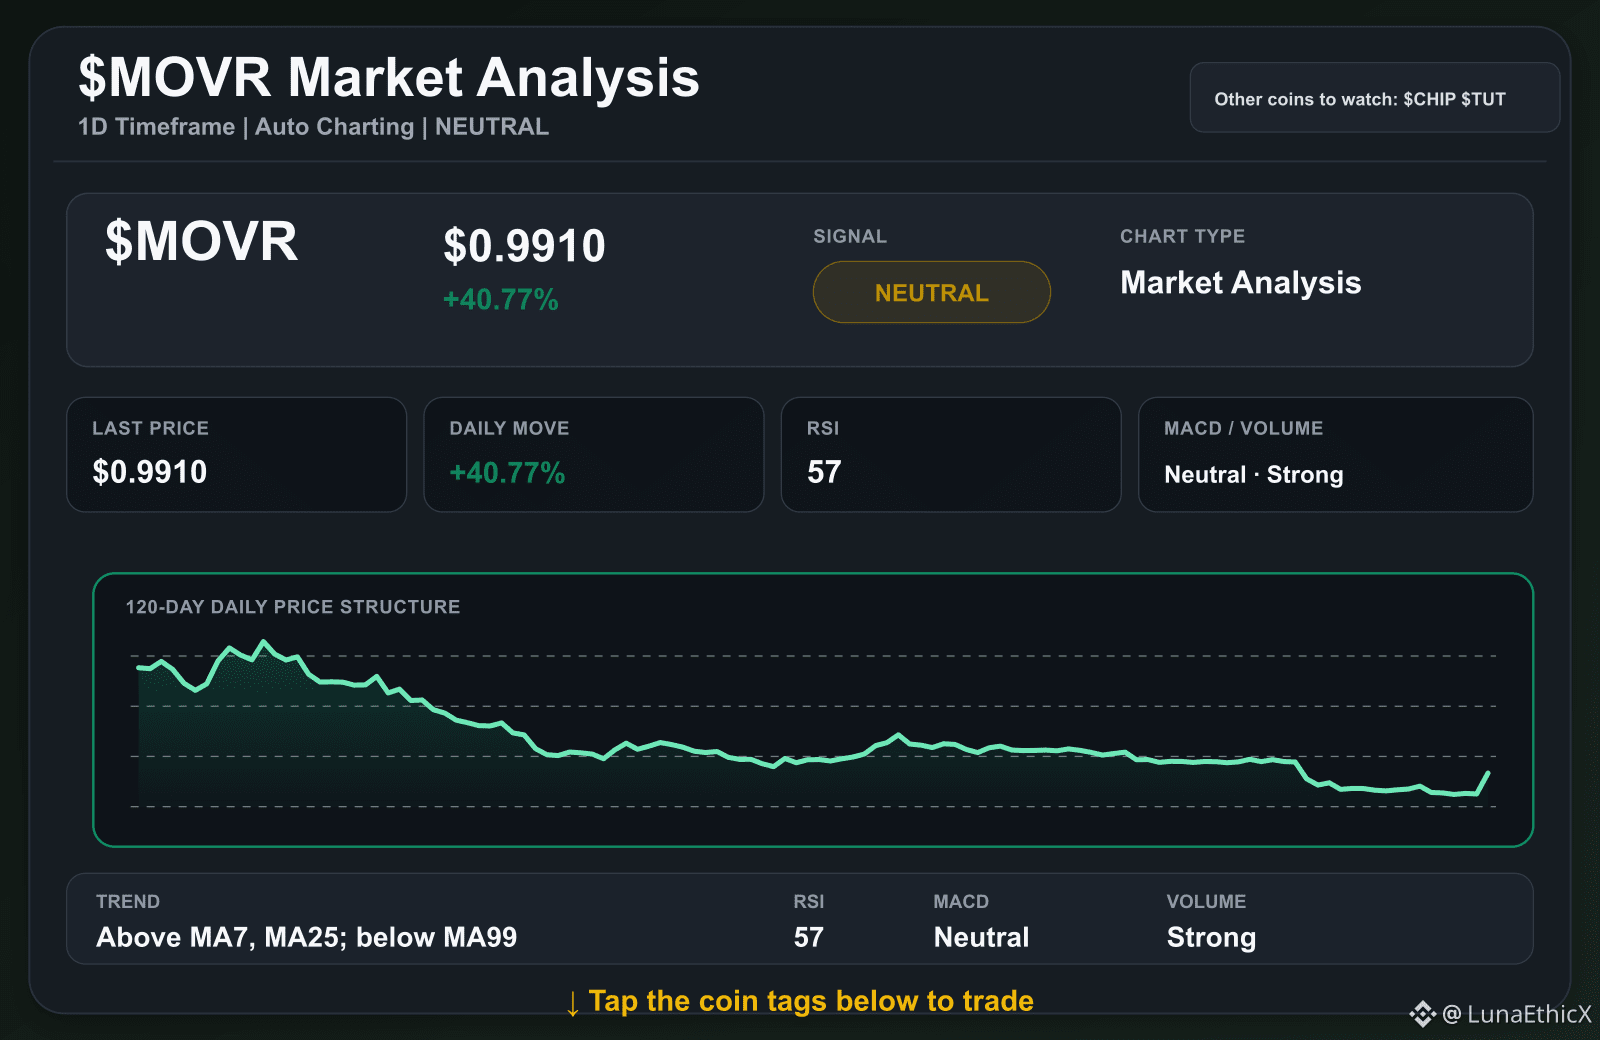The height and width of the screenshot is (1040, 1600).
Task: Open the $CHIP coin tag
Action: pos(1429,99)
